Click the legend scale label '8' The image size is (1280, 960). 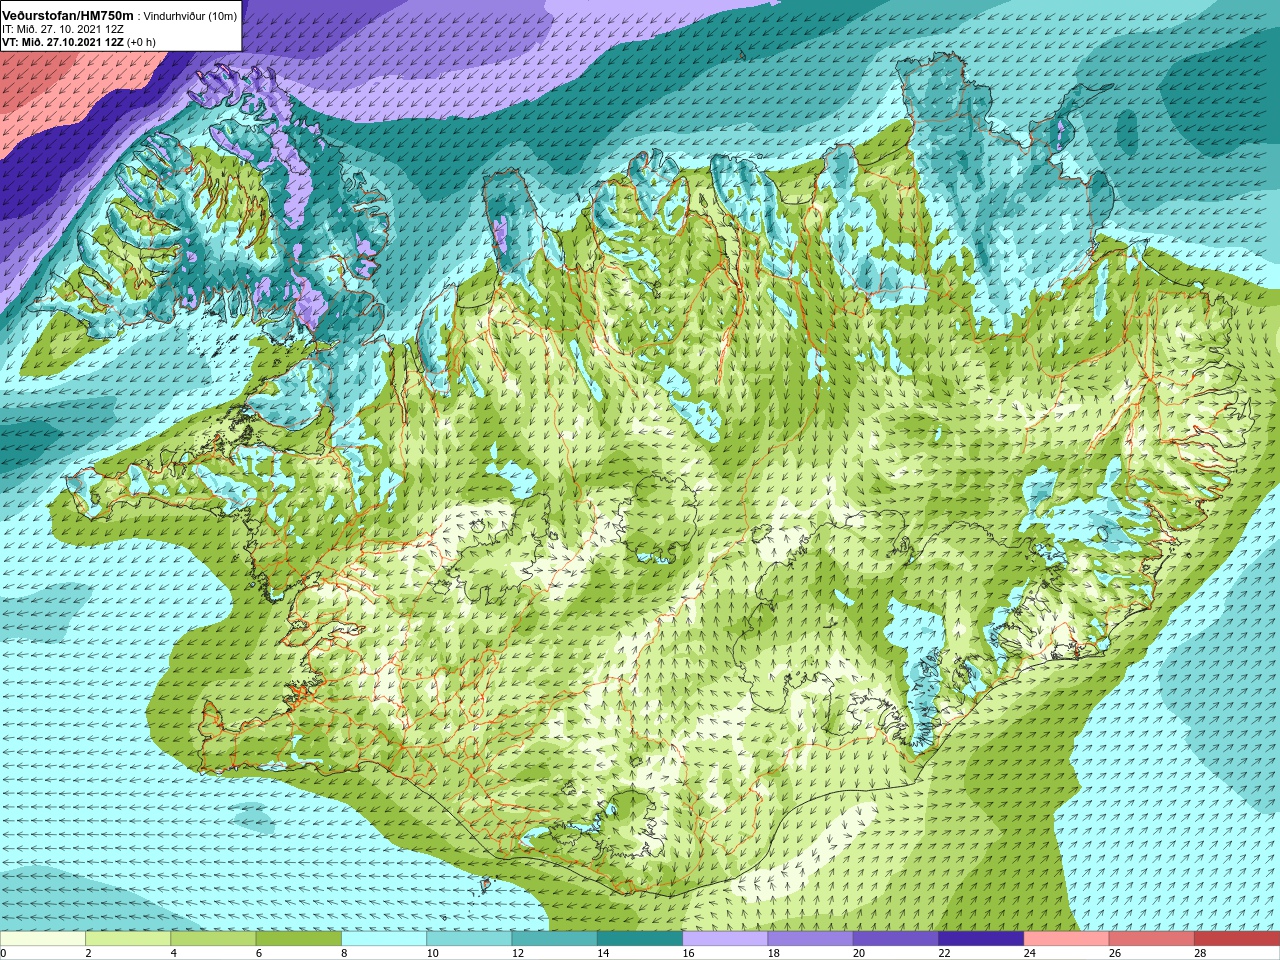pos(345,953)
